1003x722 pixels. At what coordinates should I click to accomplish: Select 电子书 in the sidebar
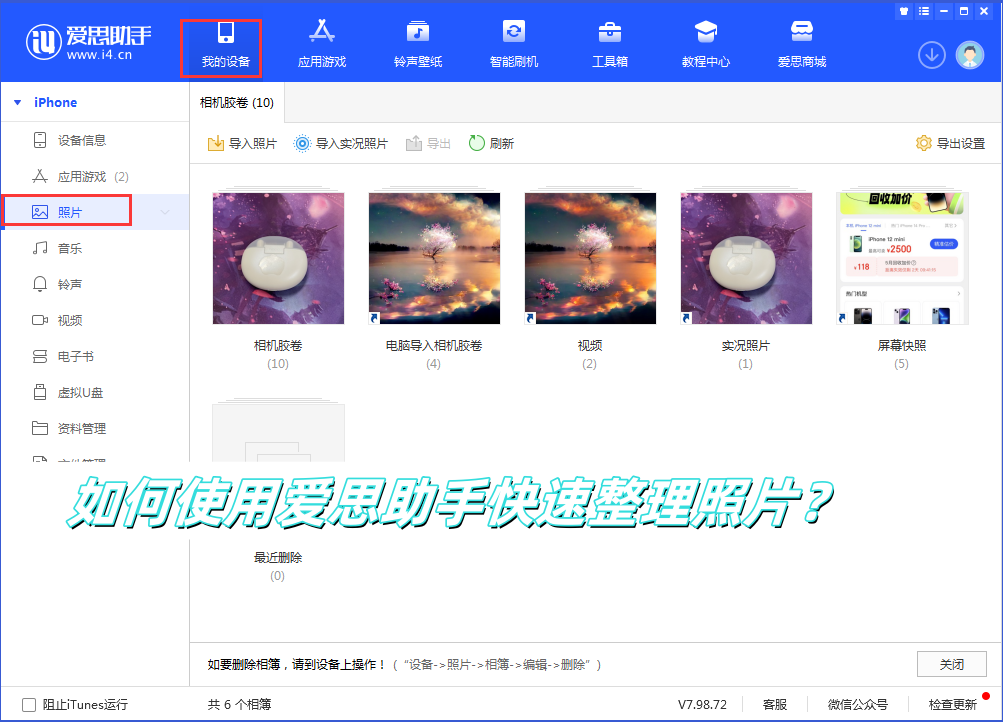click(95, 356)
